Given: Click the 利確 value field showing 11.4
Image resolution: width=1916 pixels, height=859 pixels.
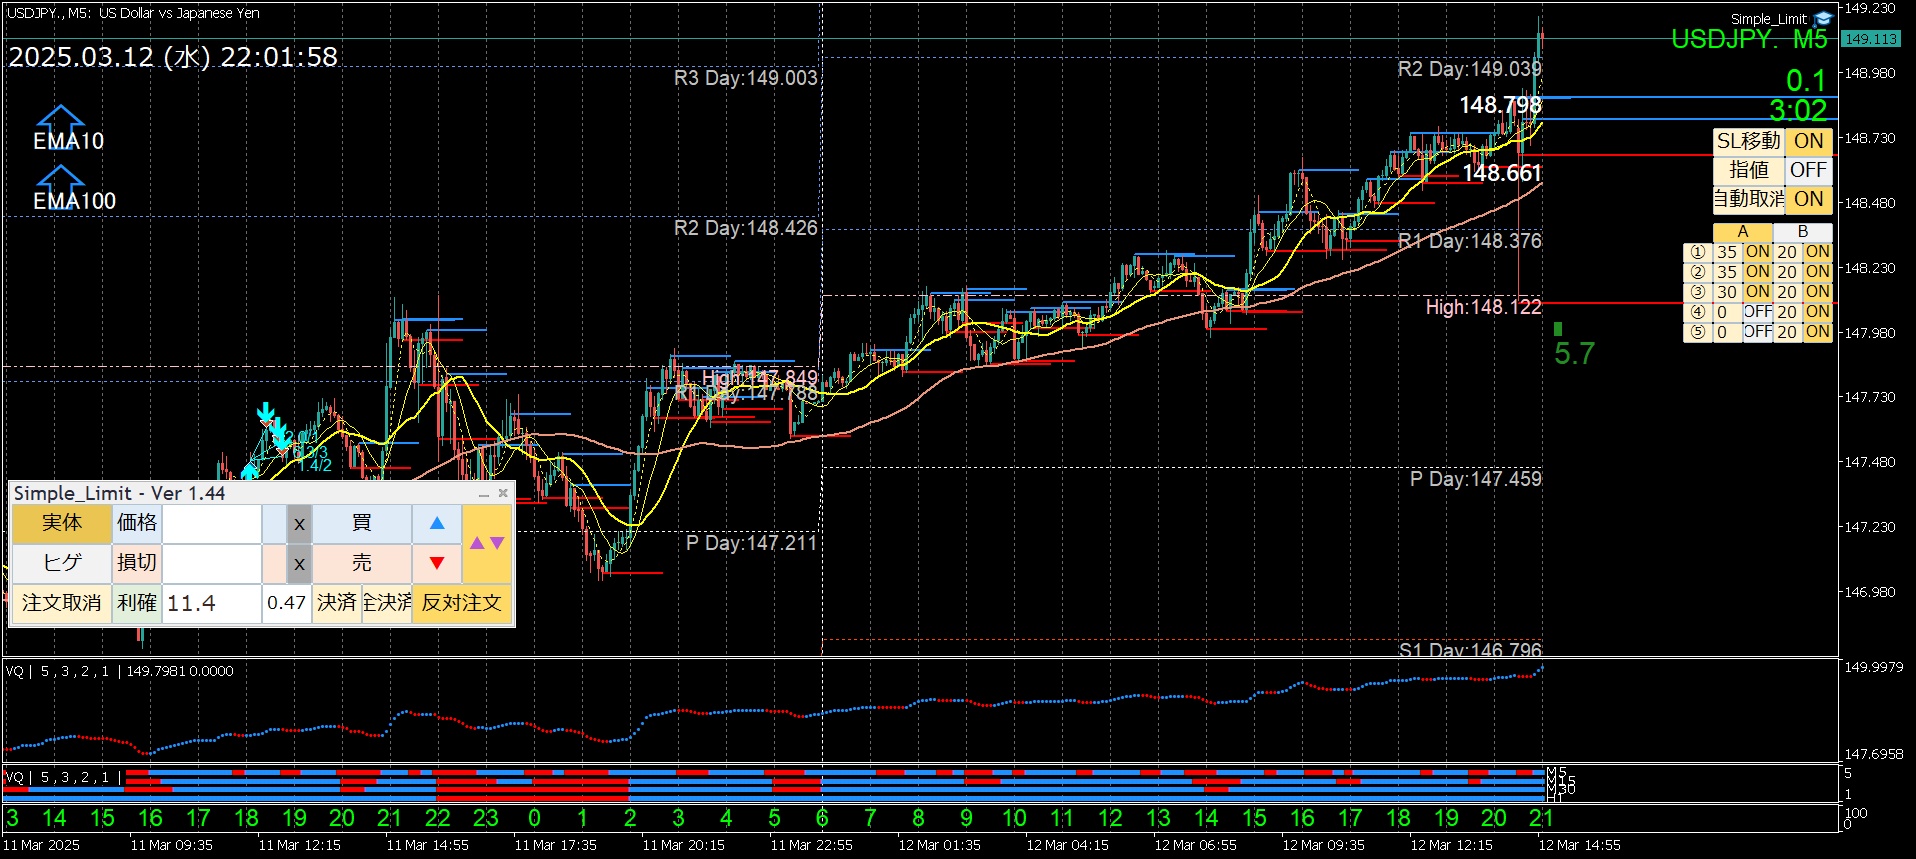Looking at the screenshot, I should click(x=211, y=603).
